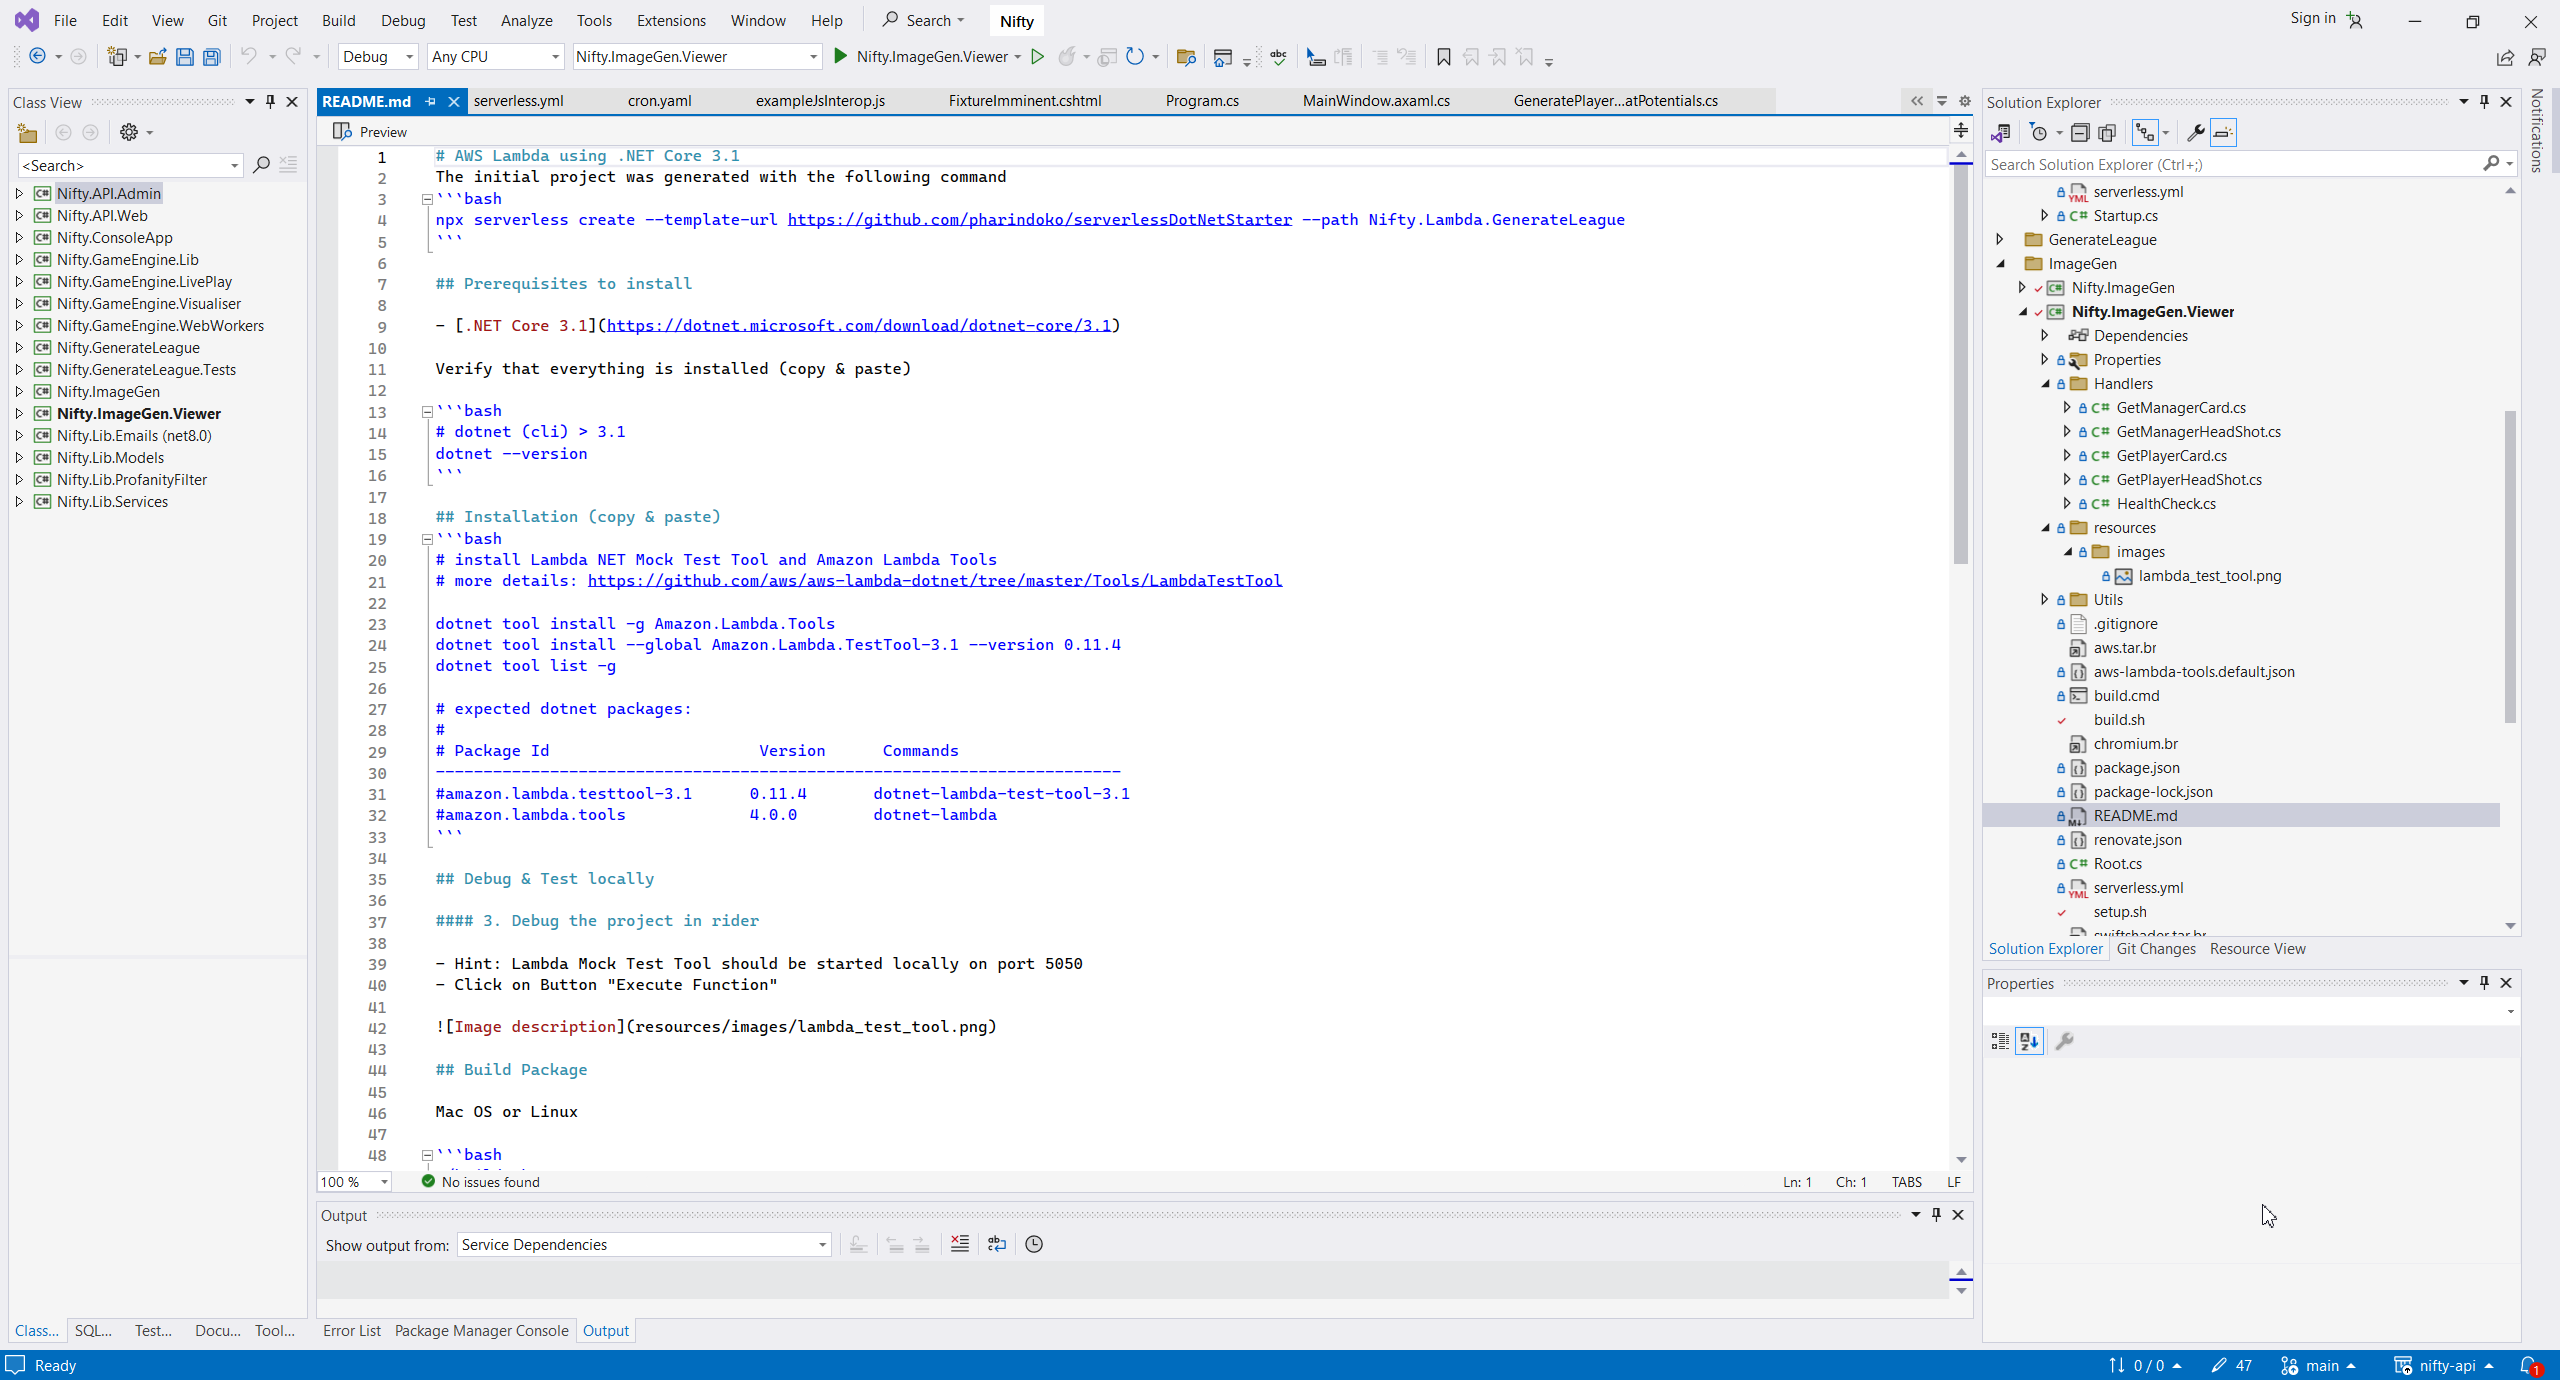Viewport: 2560px width, 1380px height.
Task: Toggle word wrap in Output panel
Action: pos(996,1244)
